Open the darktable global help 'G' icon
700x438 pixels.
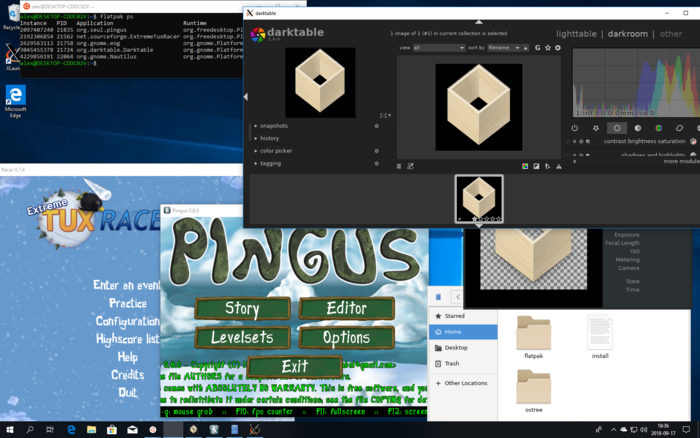point(538,47)
